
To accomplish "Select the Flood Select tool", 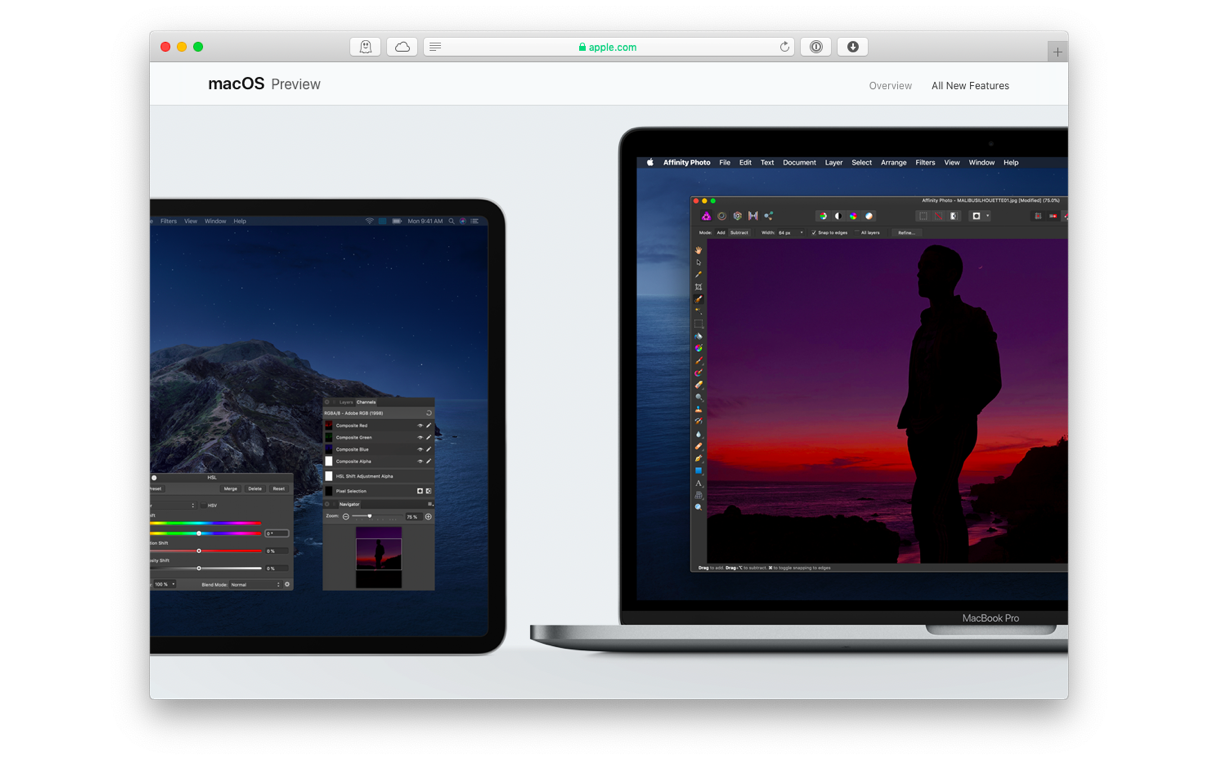I will point(699,311).
